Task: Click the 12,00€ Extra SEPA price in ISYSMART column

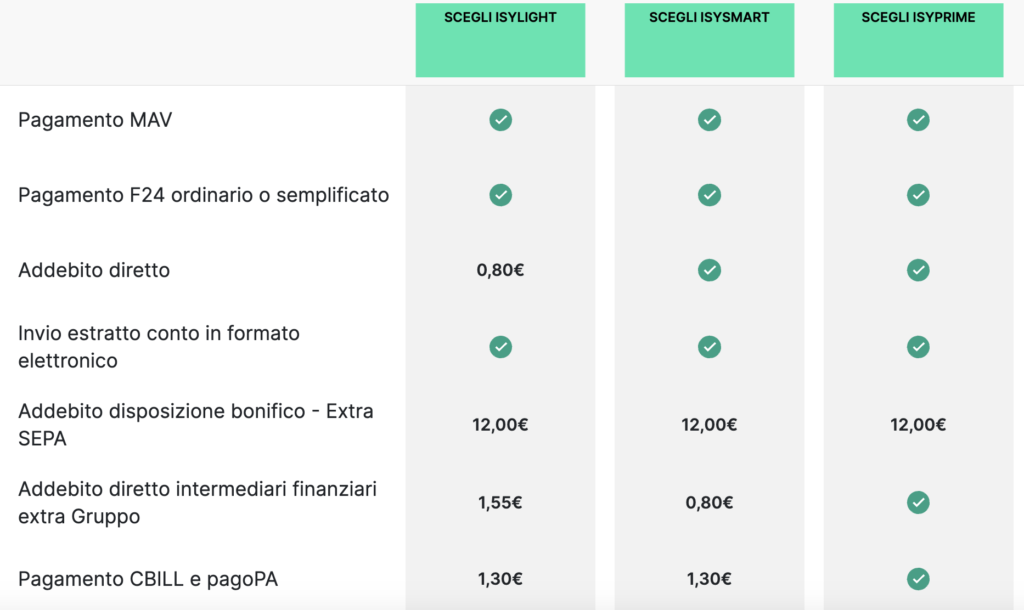Action: [709, 423]
